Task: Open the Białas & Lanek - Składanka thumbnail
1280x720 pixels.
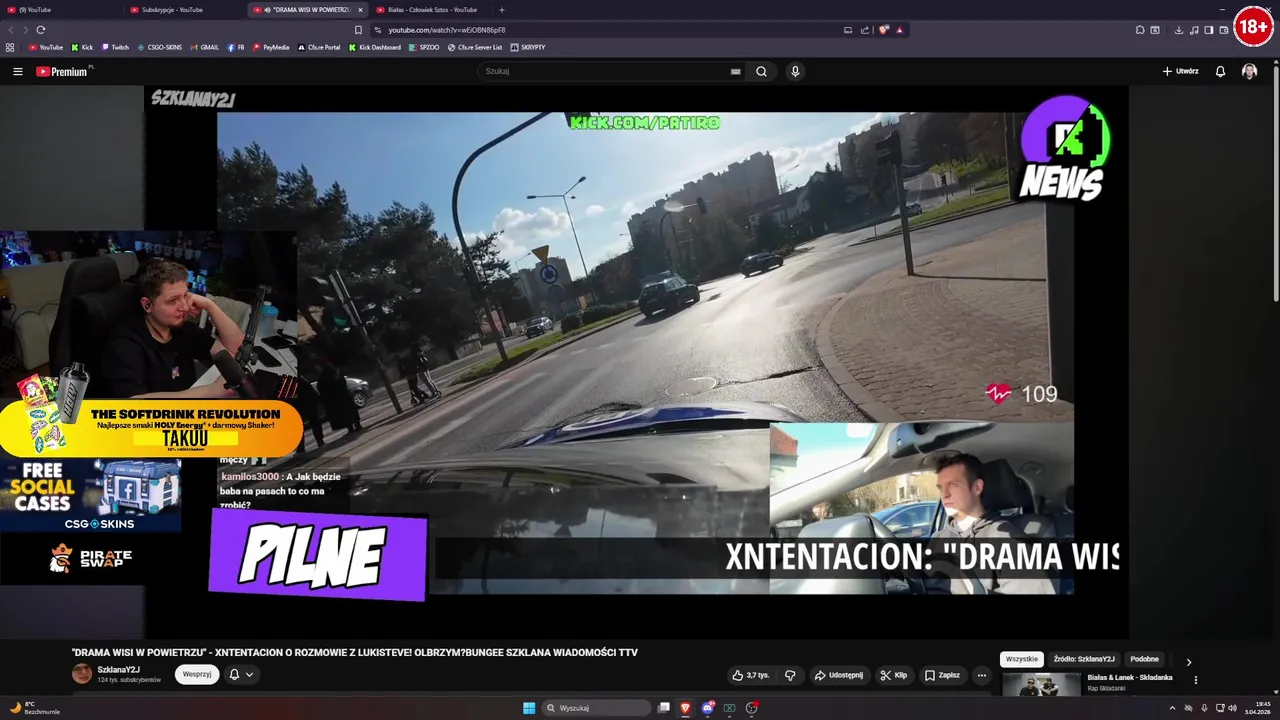Action: [x=1041, y=685]
